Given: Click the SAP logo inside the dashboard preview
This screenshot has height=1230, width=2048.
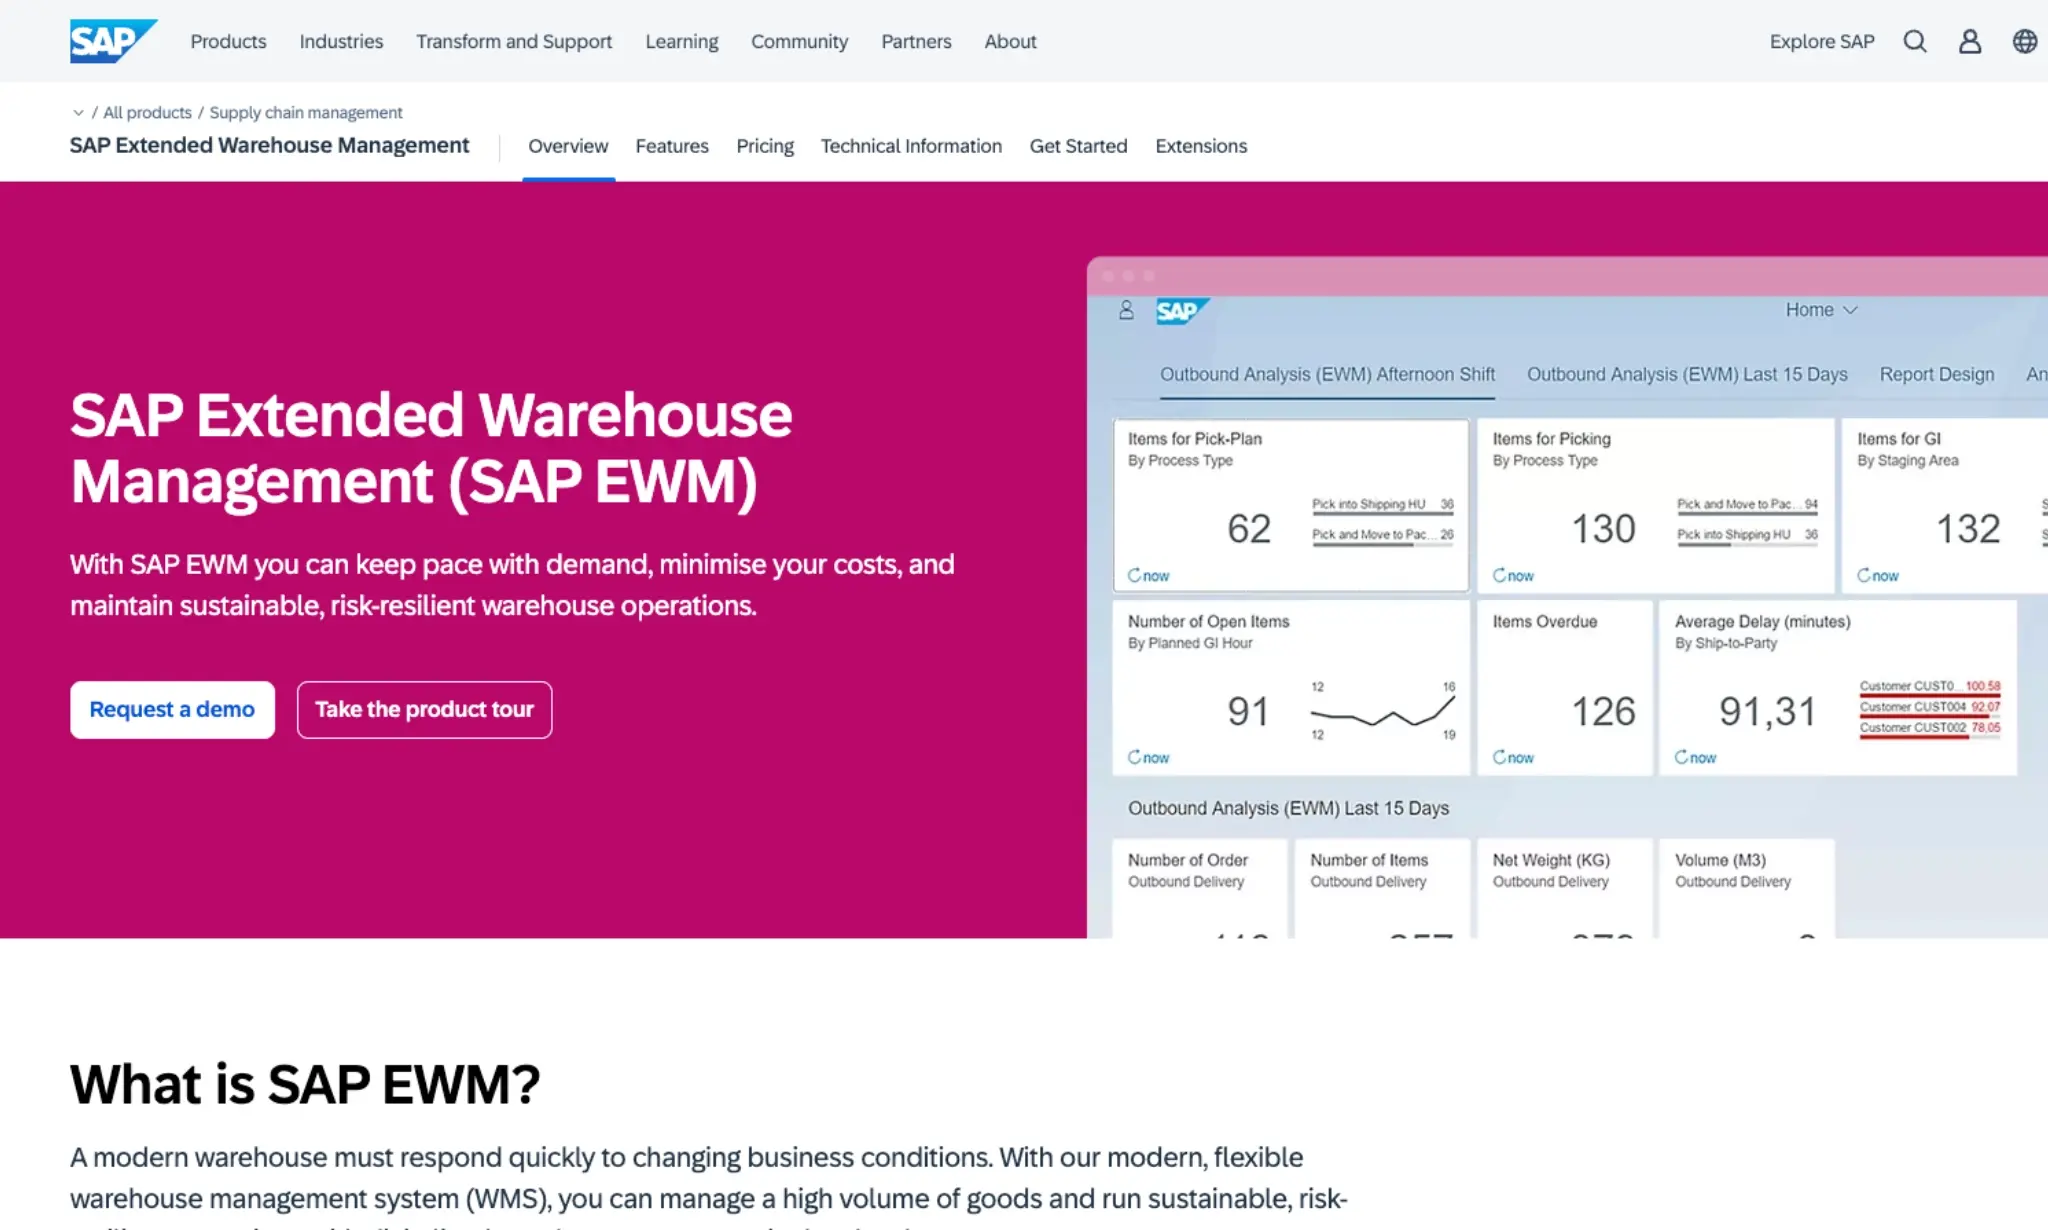Looking at the screenshot, I should pos(1181,311).
